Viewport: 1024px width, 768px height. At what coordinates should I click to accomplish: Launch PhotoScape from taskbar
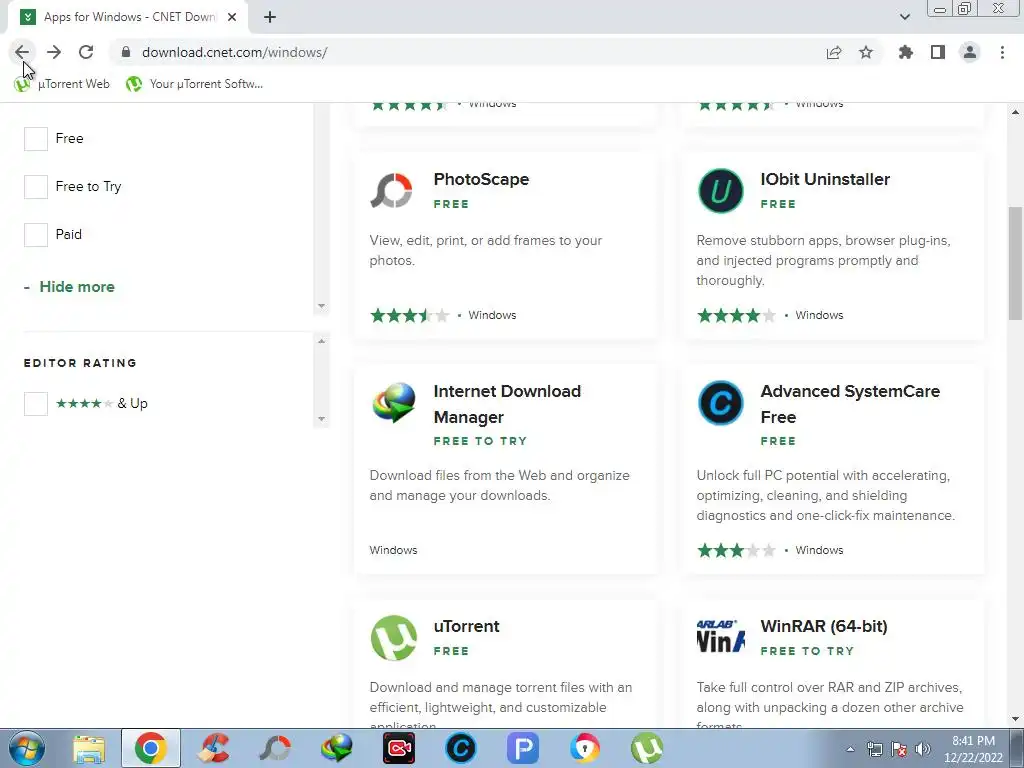[x=275, y=748]
